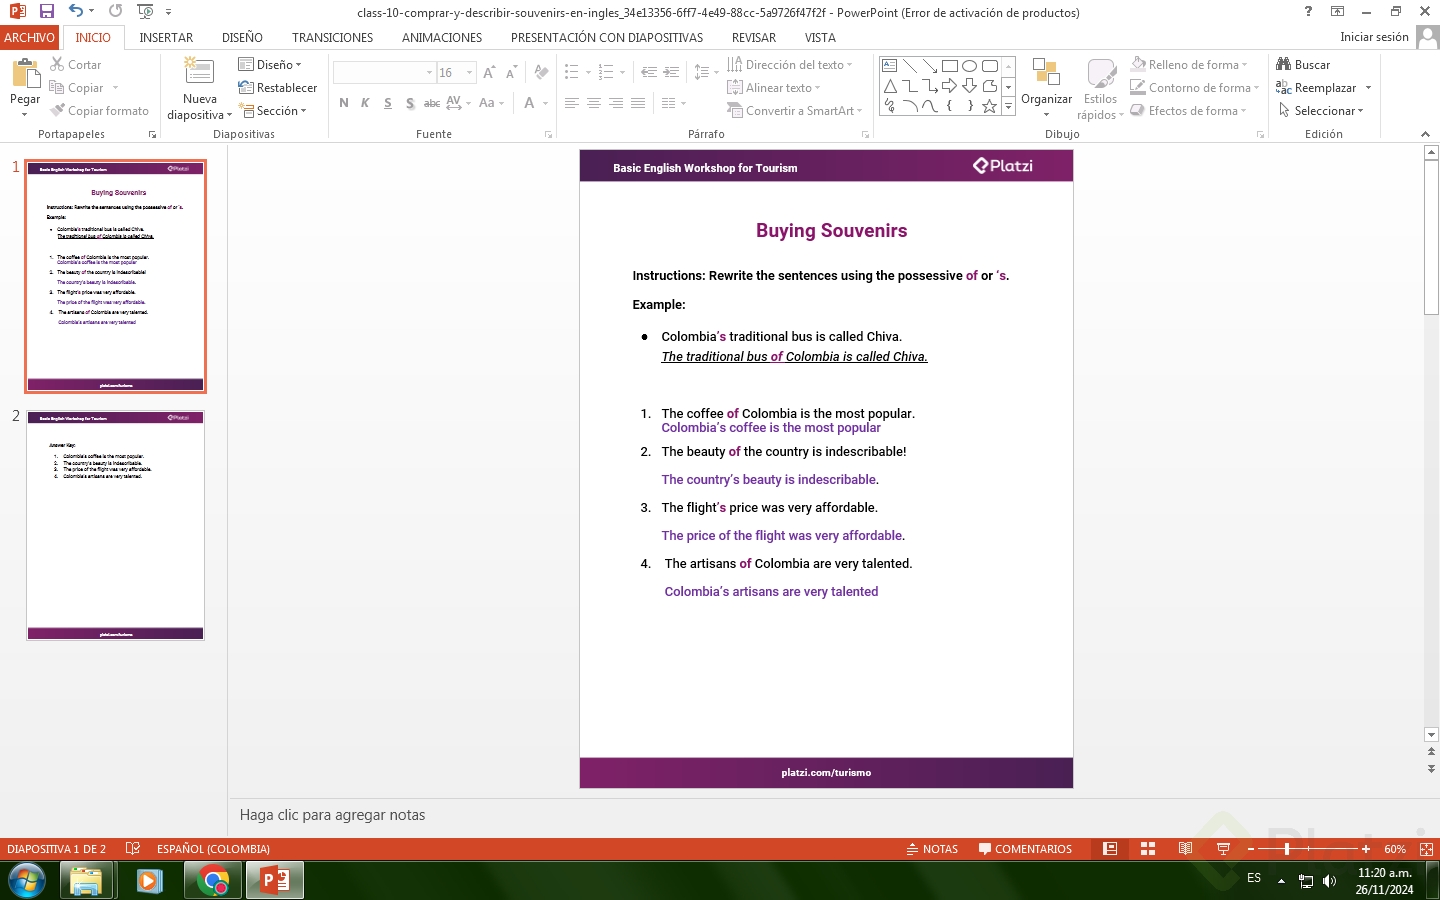Switch to slide sorter view in status bar

[1148, 849]
